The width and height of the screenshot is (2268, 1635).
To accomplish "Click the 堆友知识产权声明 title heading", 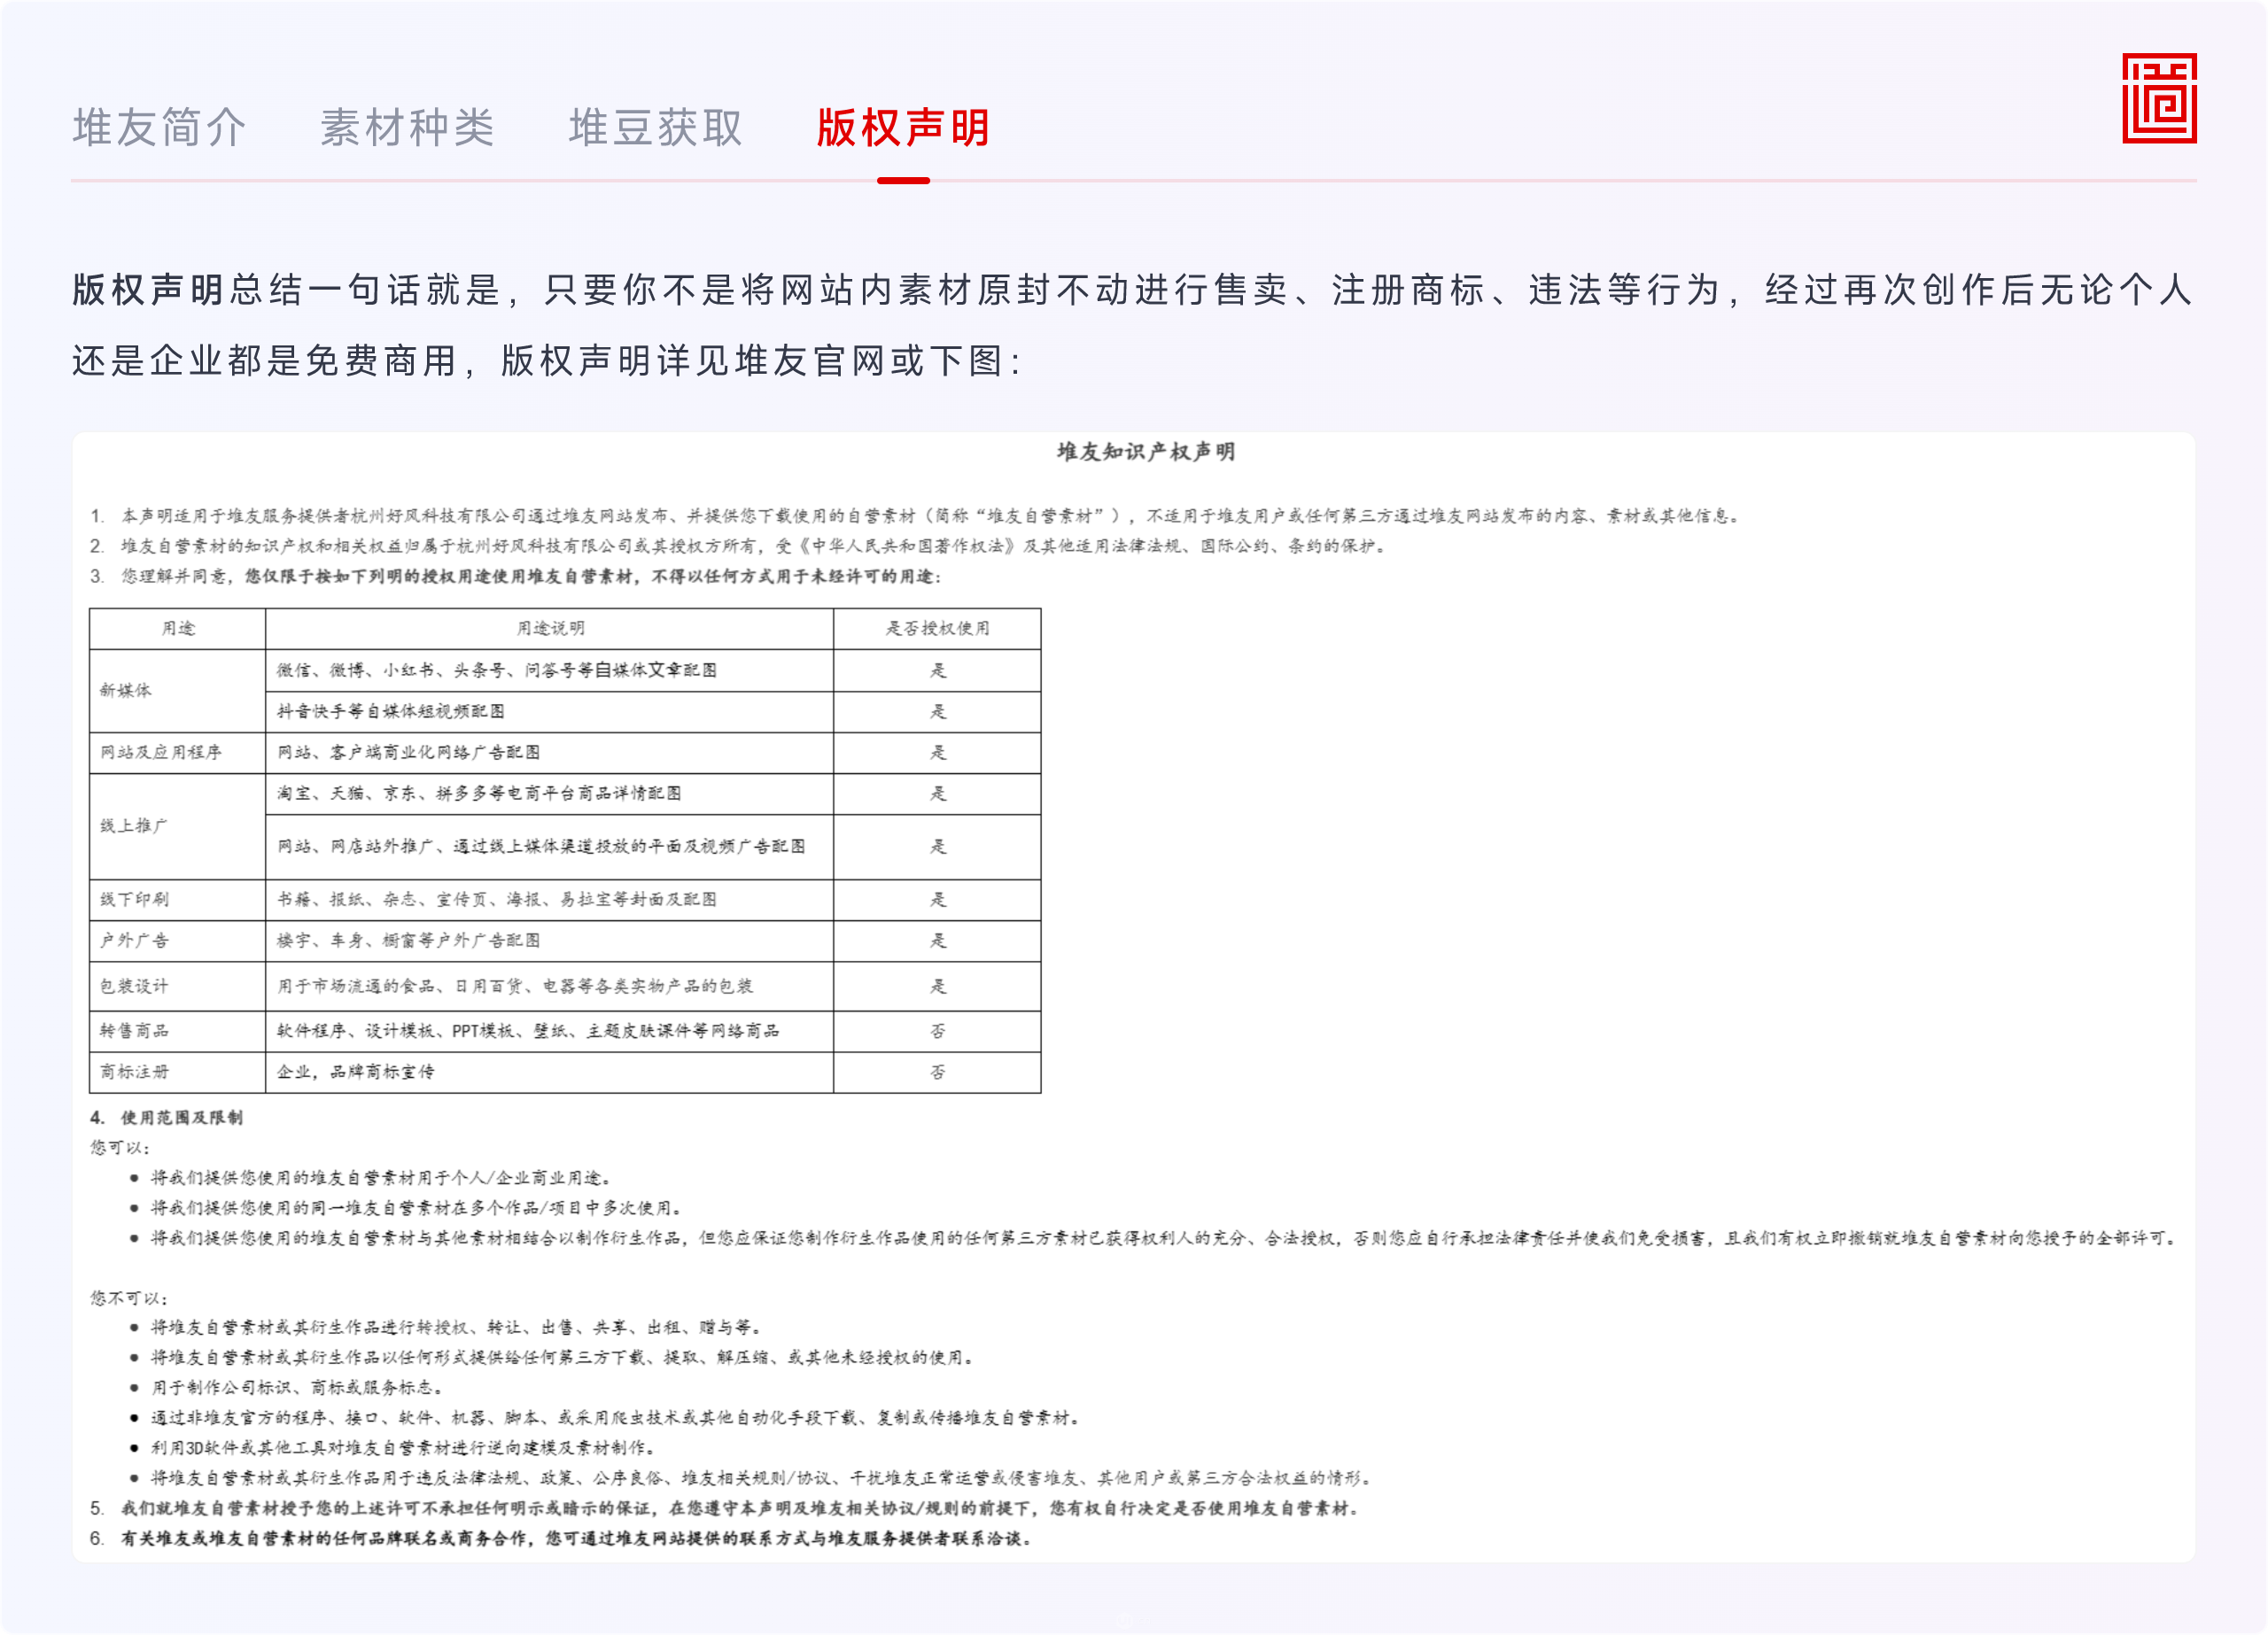I will [x=1146, y=452].
